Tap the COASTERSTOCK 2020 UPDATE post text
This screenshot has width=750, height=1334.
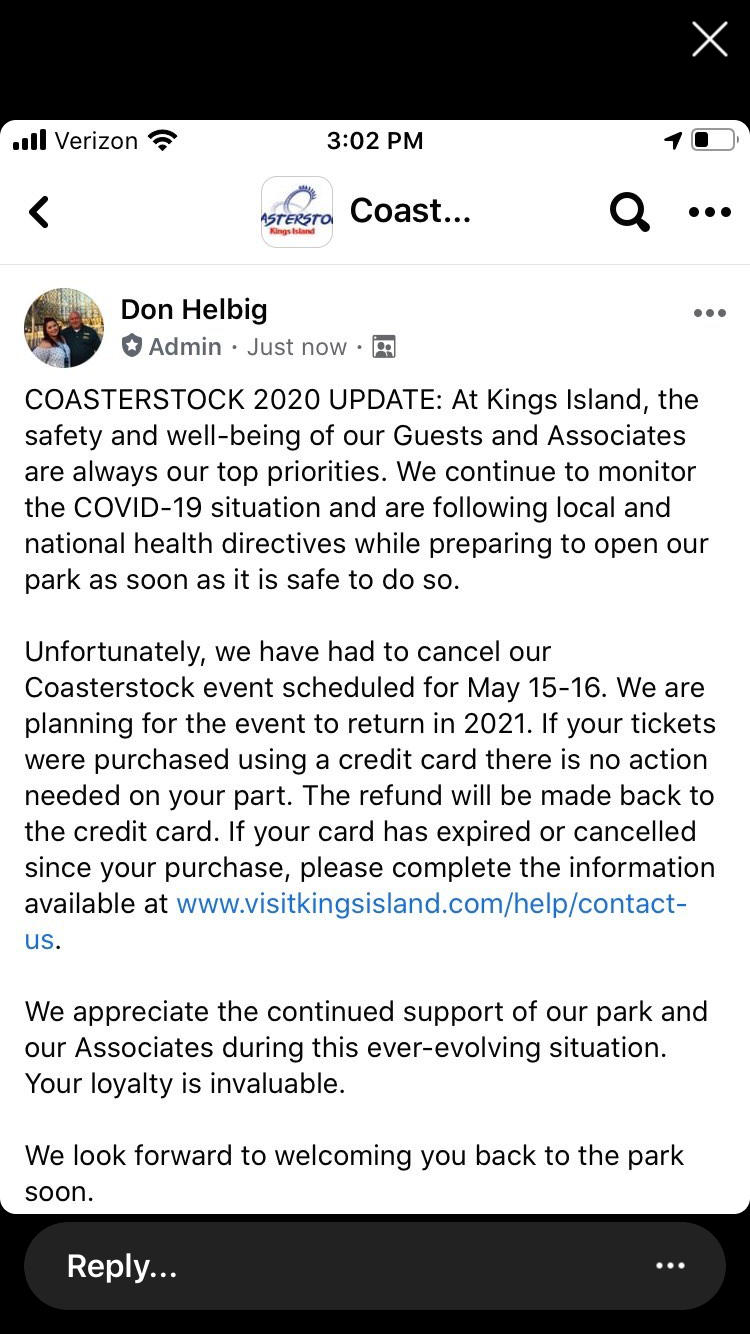click(367, 489)
